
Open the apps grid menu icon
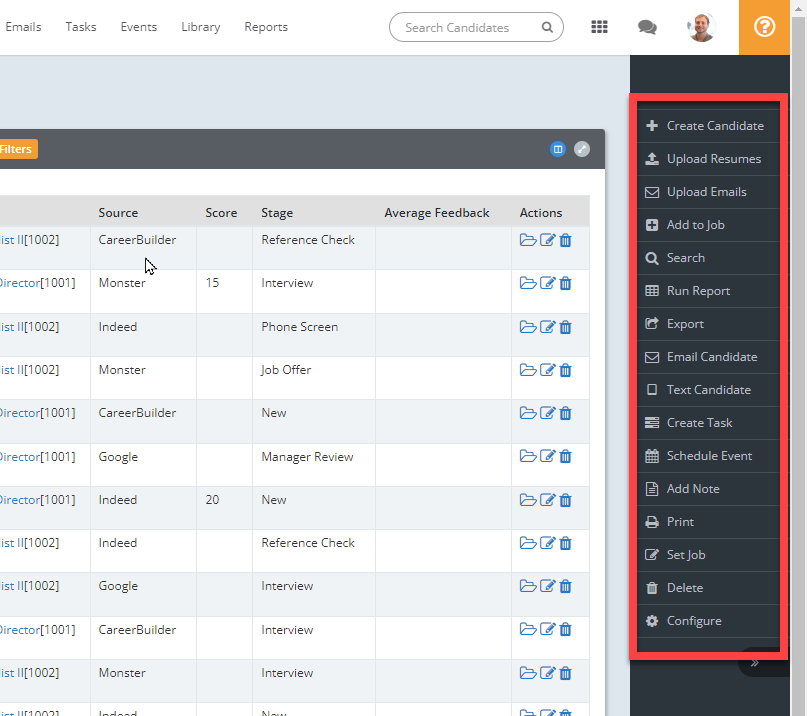tap(599, 27)
